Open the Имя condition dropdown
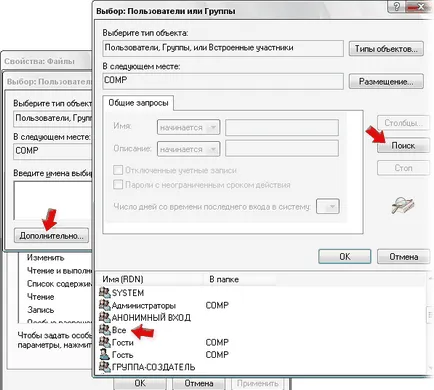The height and width of the screenshot is (390, 434). click(x=188, y=127)
